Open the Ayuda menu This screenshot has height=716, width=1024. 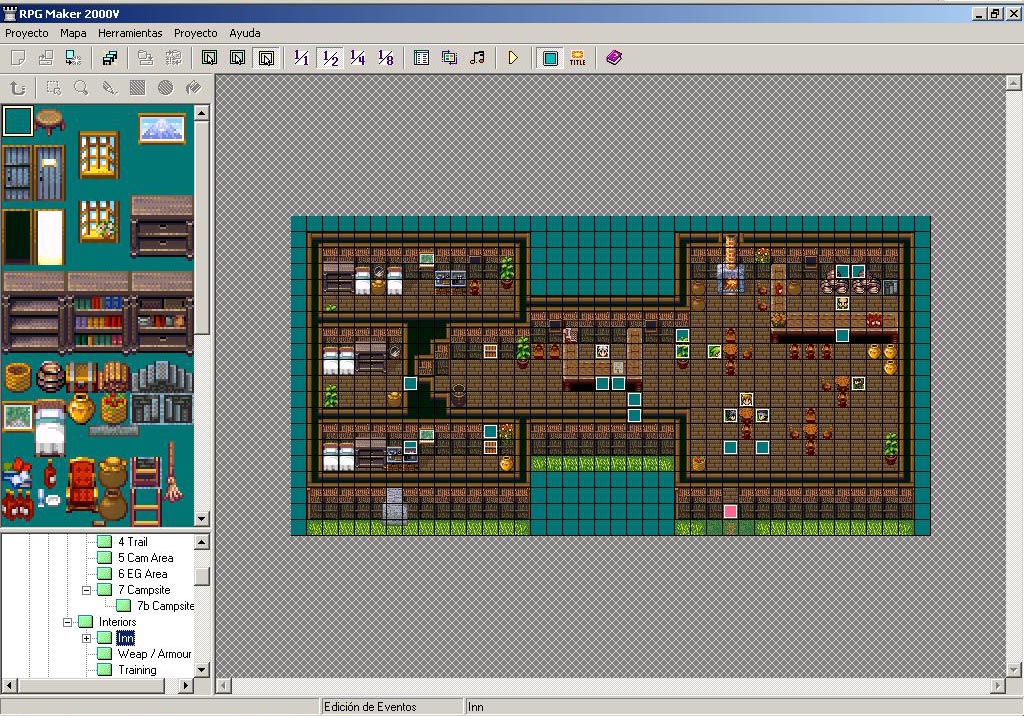point(245,33)
